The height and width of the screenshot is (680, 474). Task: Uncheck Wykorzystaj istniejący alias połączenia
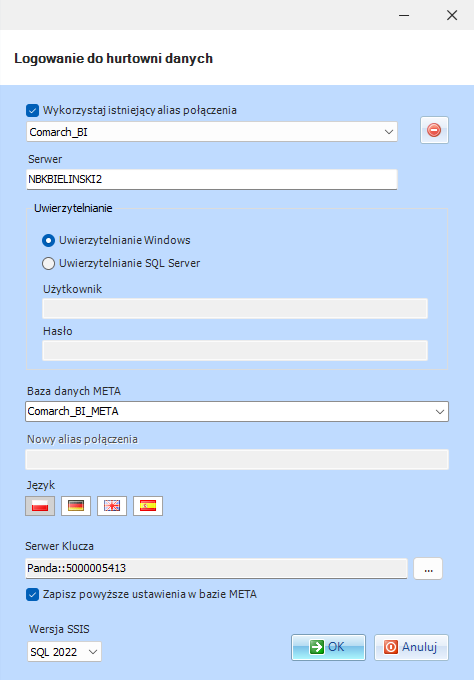click(33, 110)
